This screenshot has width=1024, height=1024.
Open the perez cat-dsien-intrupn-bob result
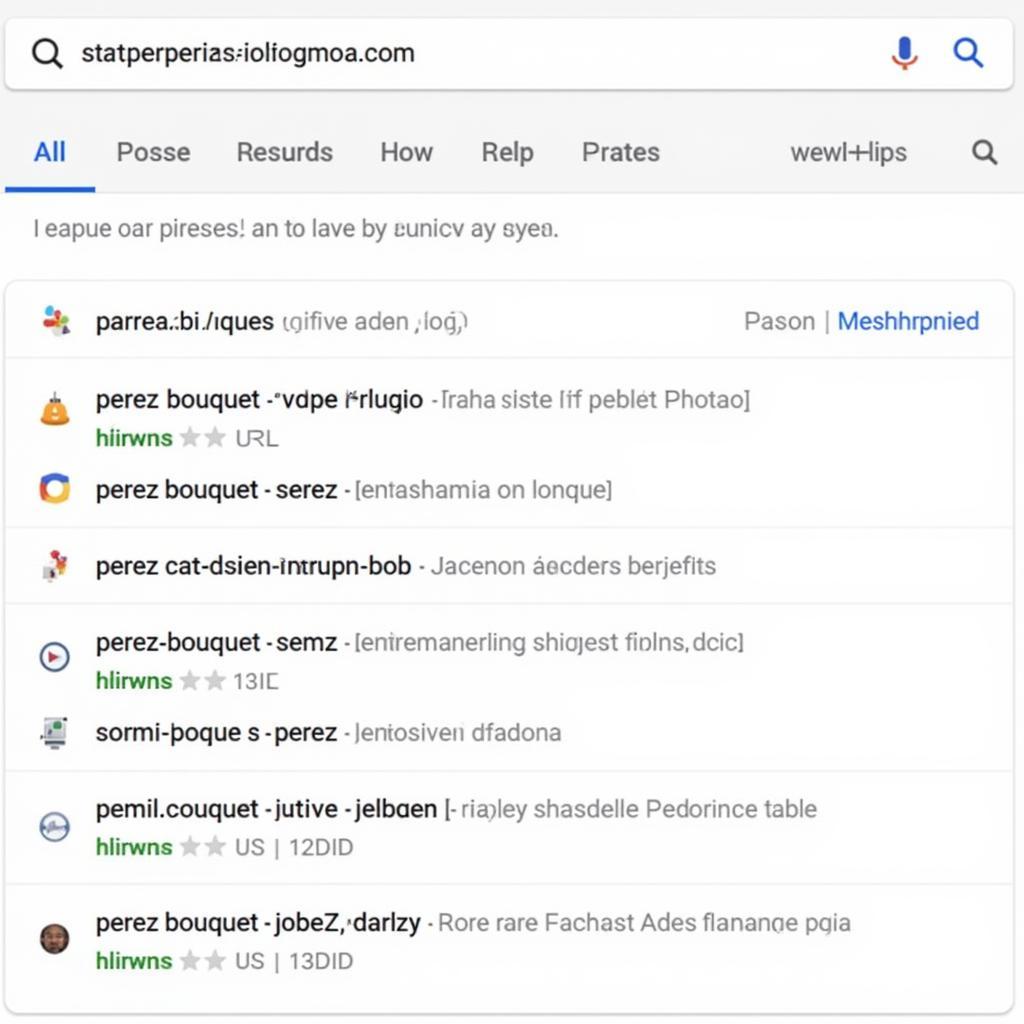pos(253,566)
